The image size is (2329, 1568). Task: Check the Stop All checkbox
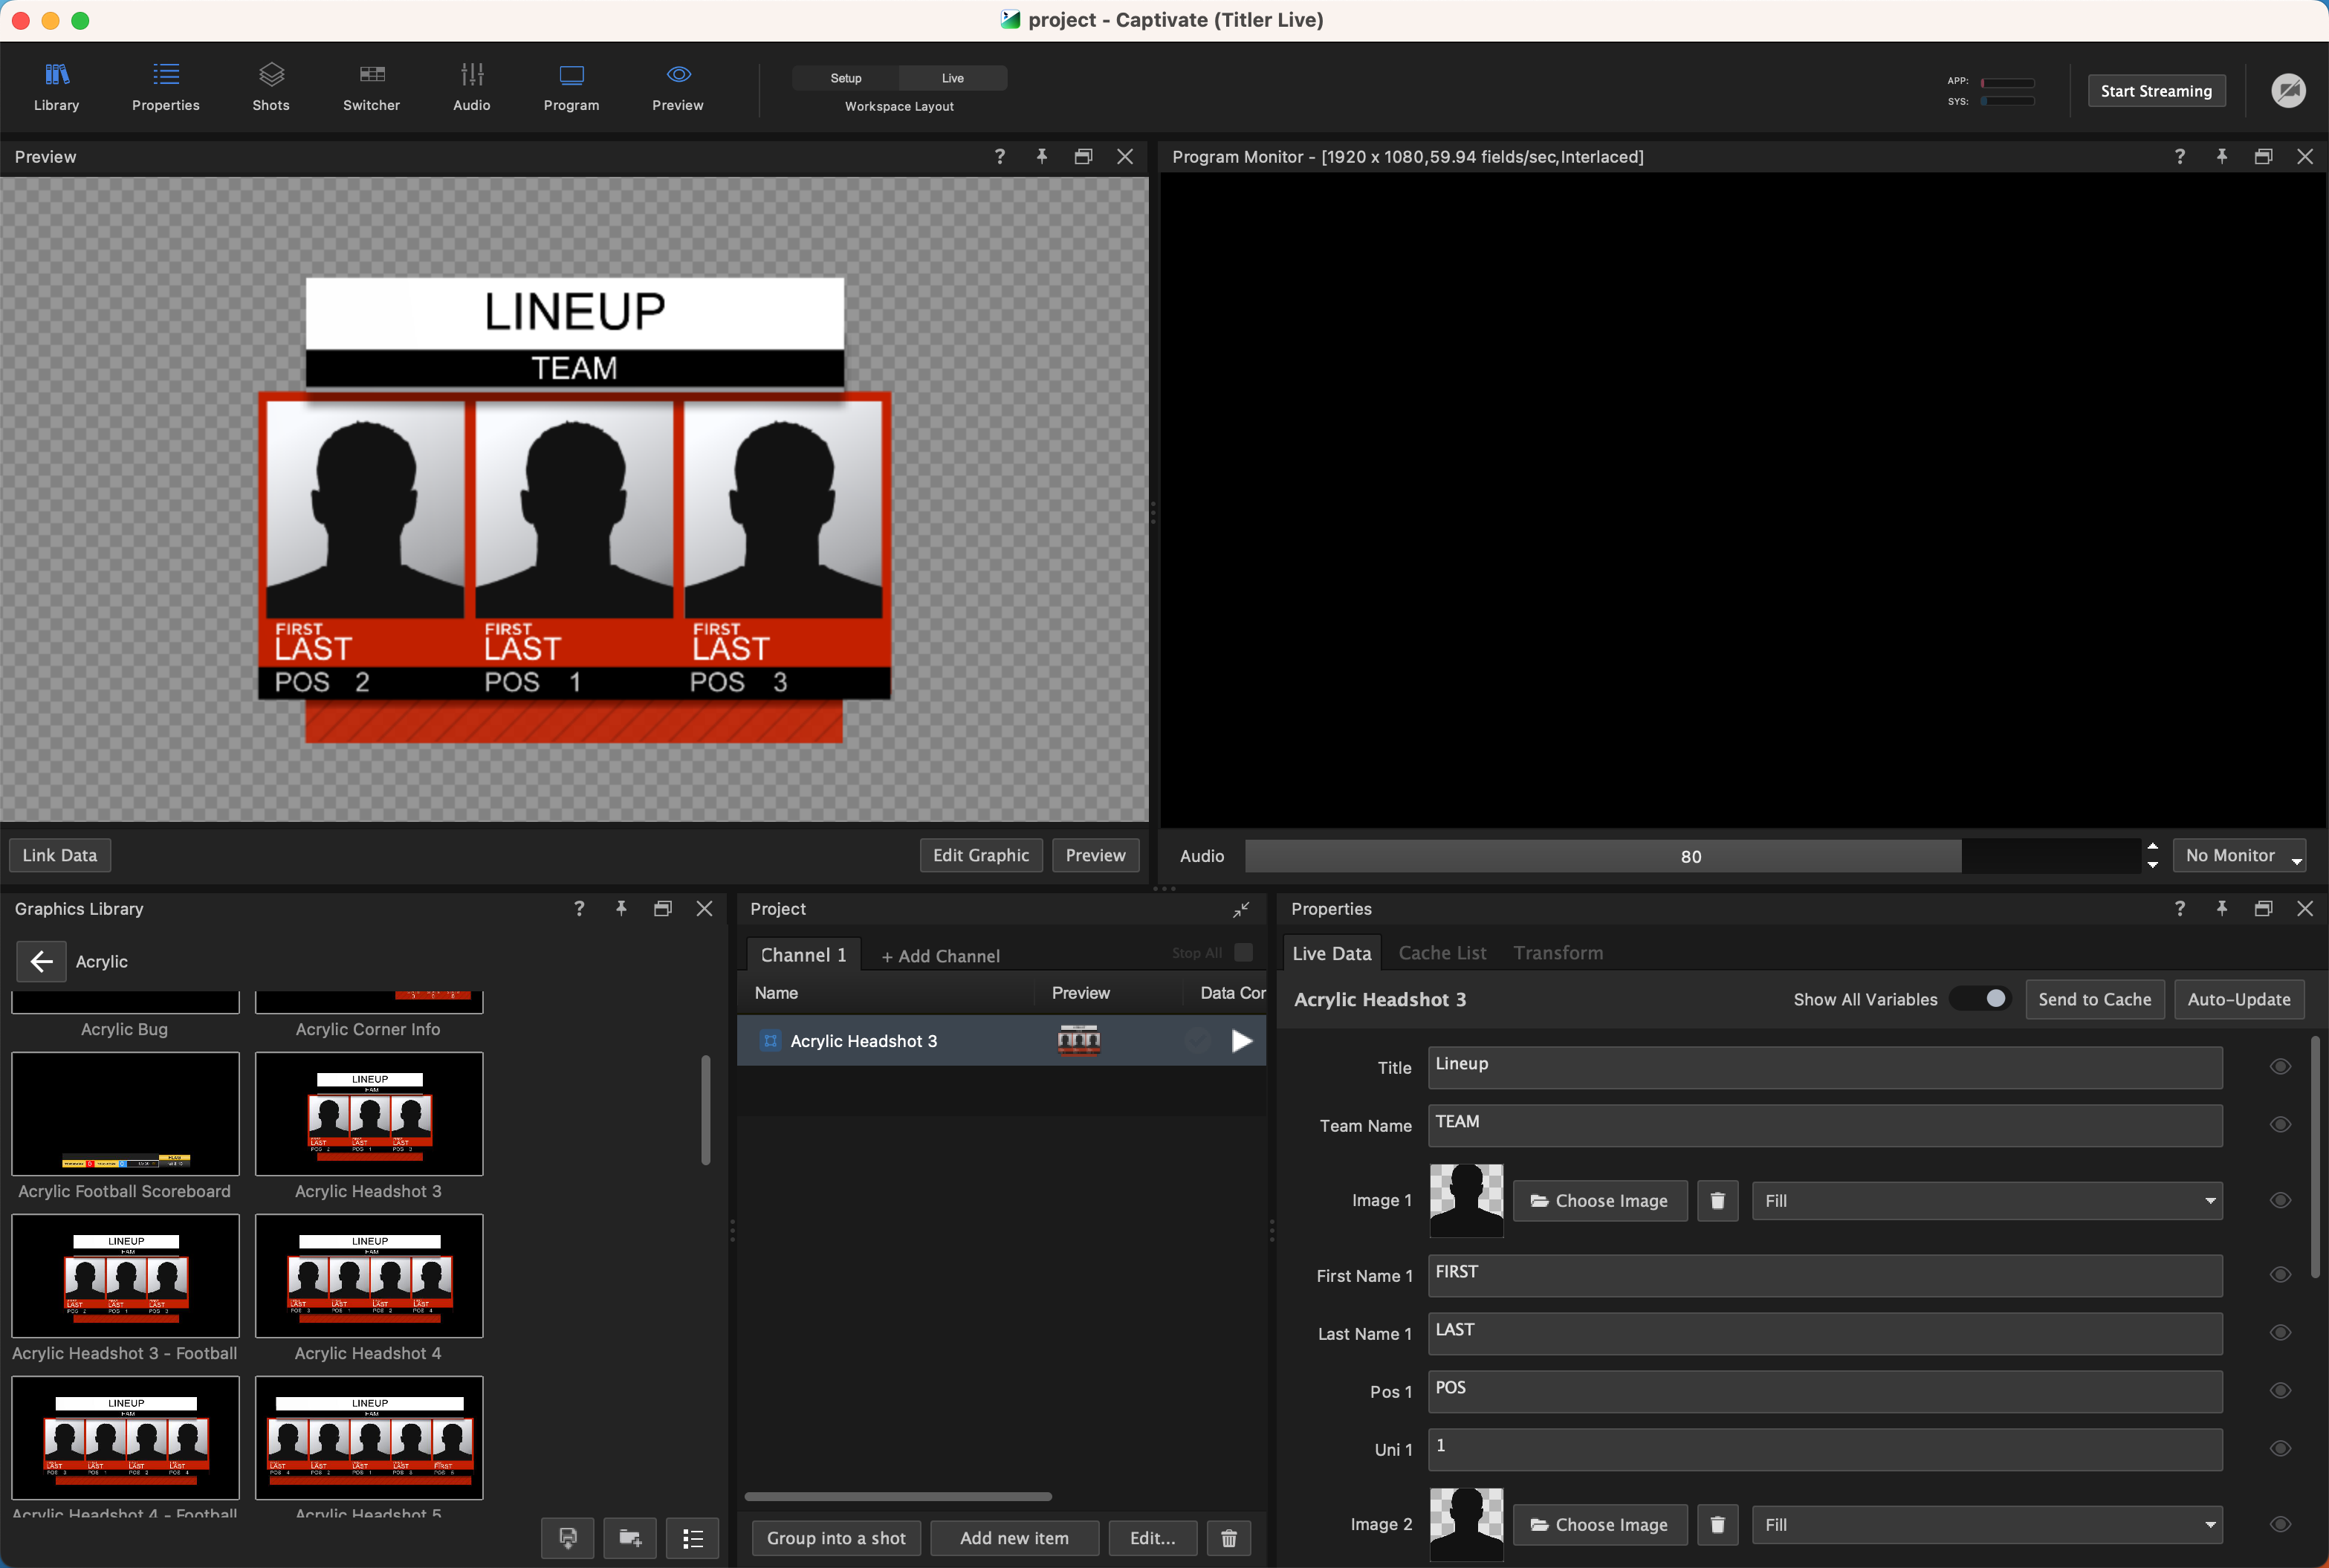click(x=1243, y=953)
